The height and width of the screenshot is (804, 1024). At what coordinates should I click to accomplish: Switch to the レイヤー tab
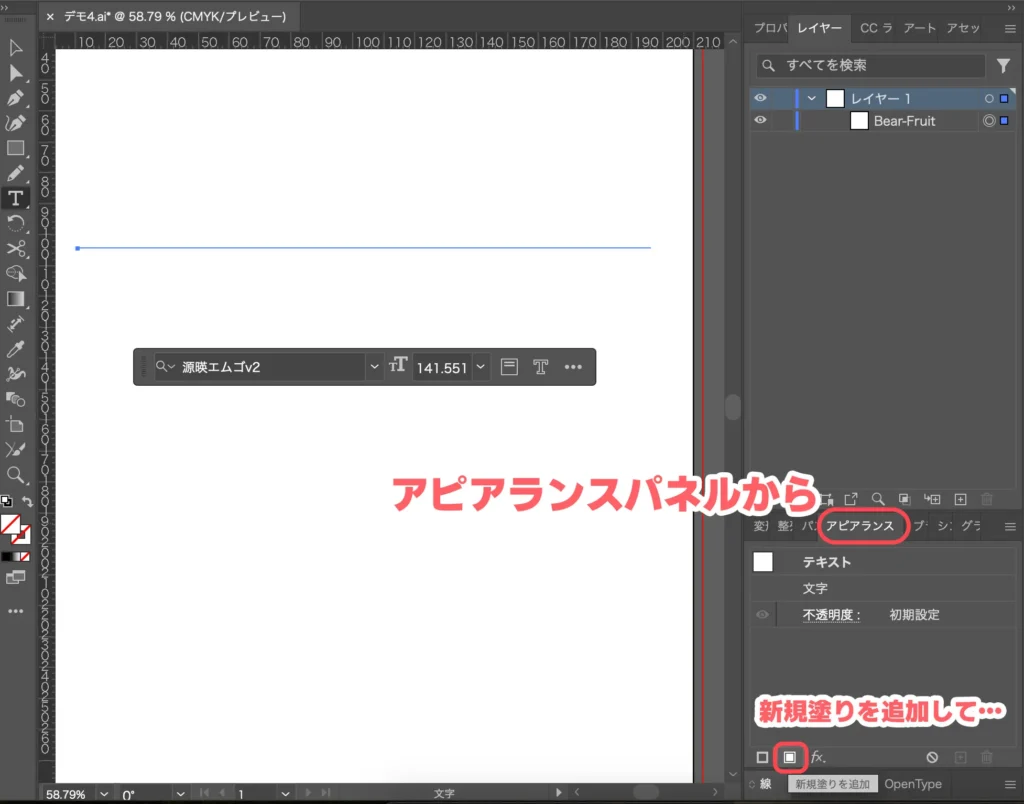(819, 28)
